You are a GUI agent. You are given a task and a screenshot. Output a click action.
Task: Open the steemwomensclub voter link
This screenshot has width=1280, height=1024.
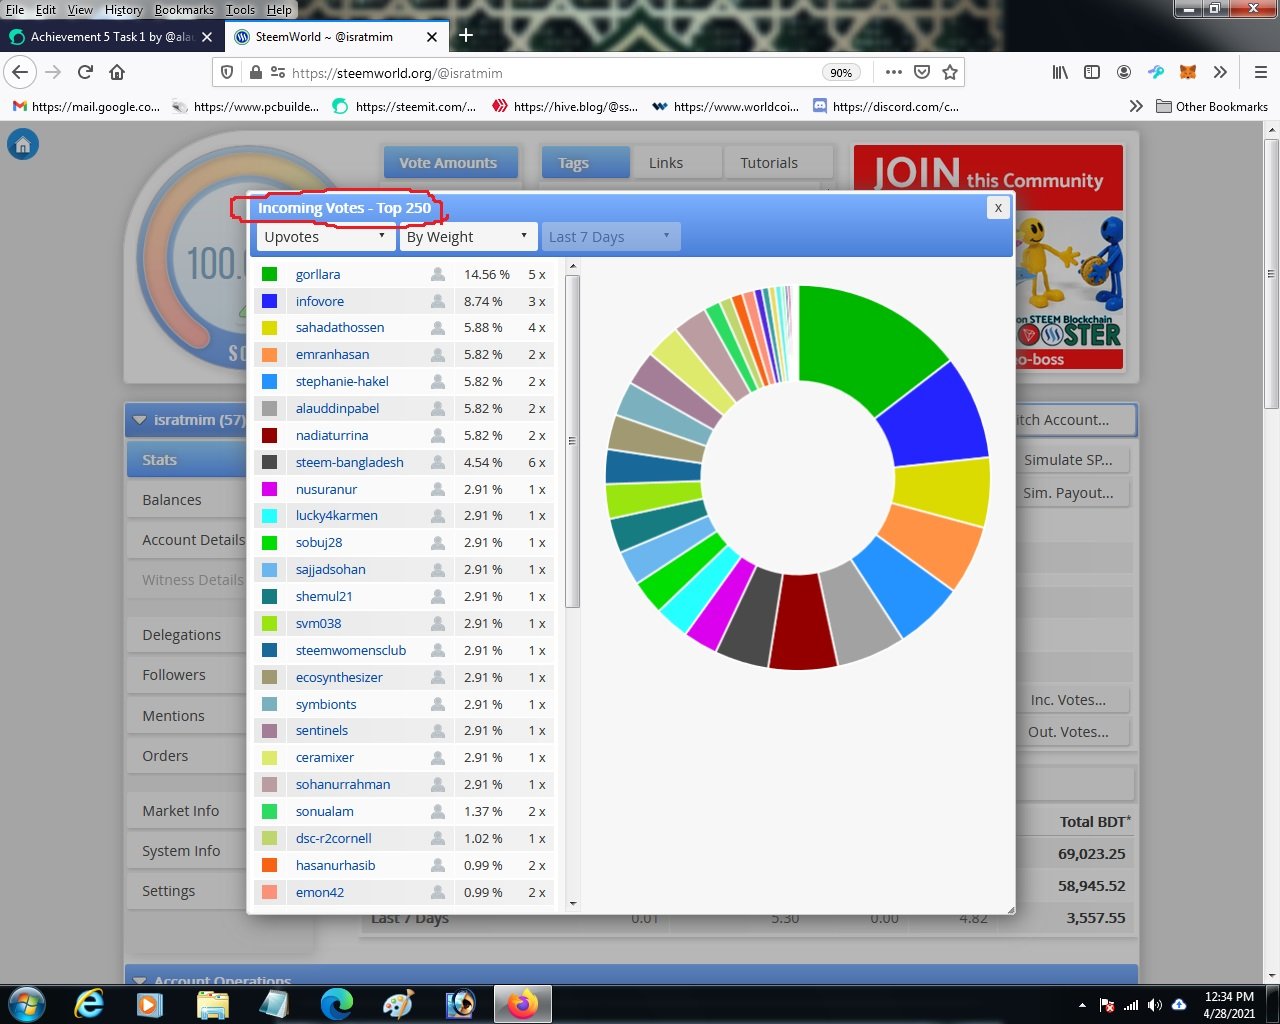point(351,650)
